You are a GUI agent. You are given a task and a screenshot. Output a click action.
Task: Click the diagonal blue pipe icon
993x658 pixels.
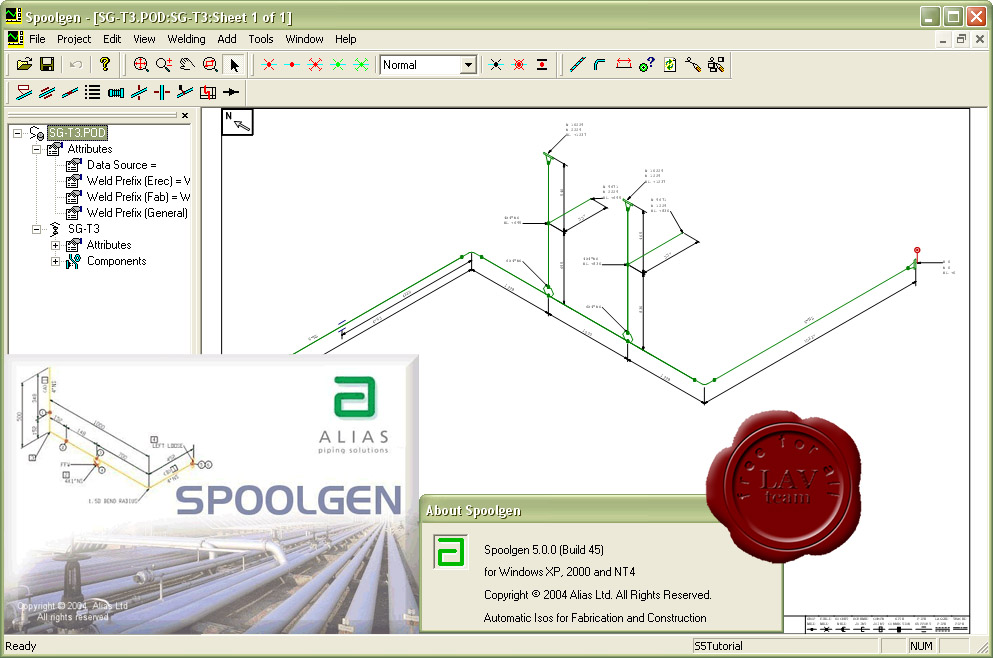[x=577, y=65]
